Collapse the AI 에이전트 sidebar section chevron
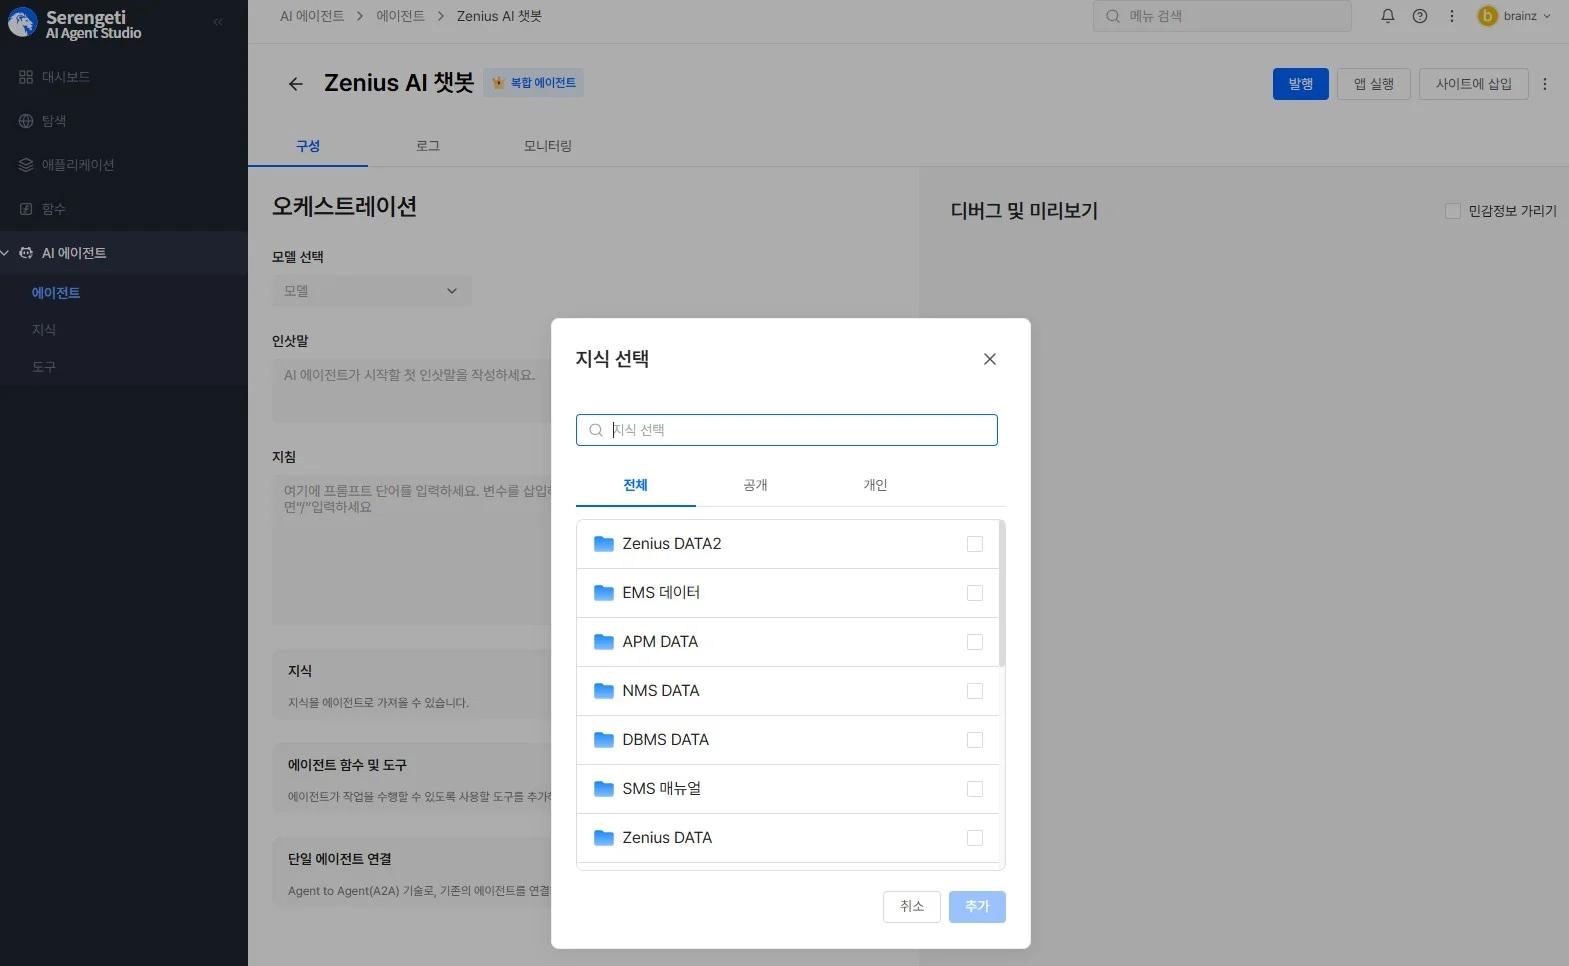1569x966 pixels. tap(5, 253)
